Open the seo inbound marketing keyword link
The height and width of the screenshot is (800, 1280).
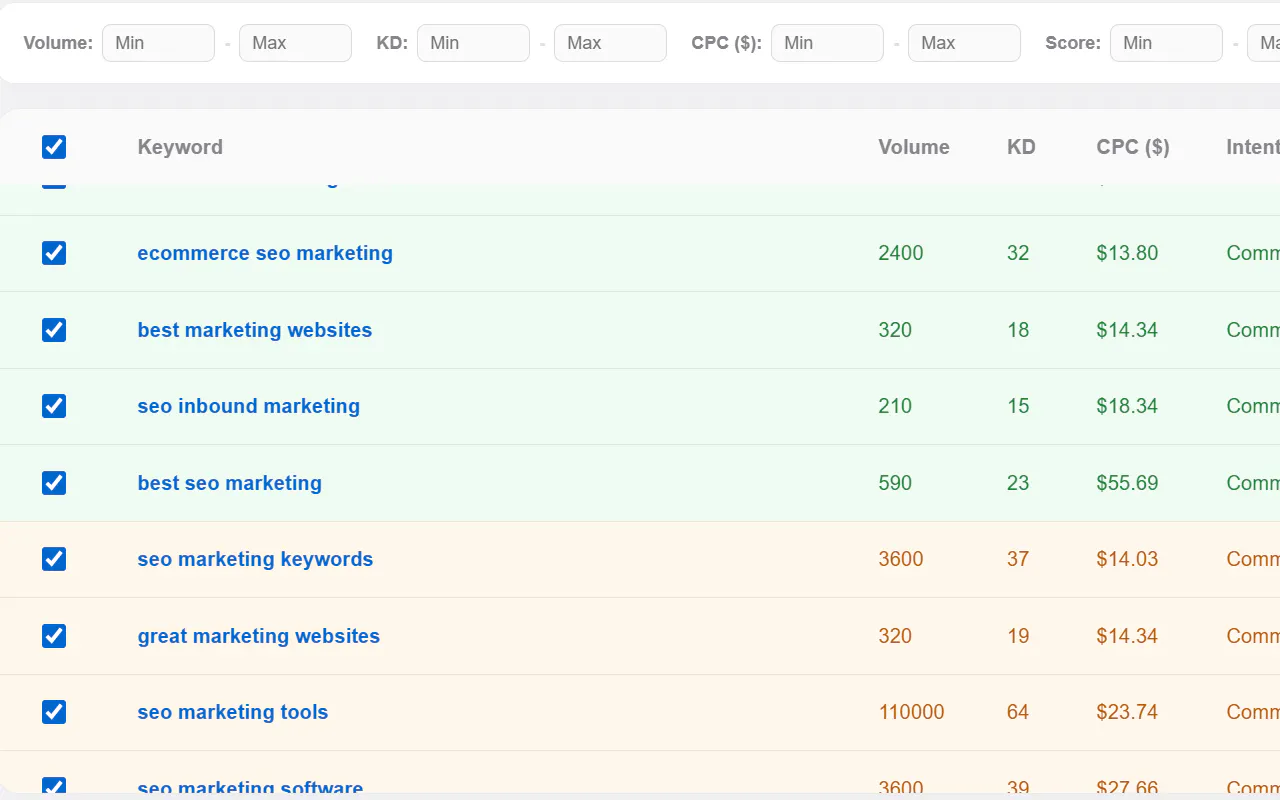point(249,406)
